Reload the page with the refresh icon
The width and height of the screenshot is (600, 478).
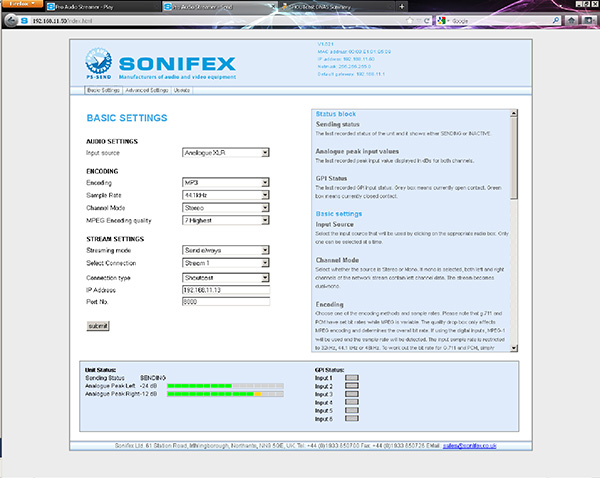427,21
